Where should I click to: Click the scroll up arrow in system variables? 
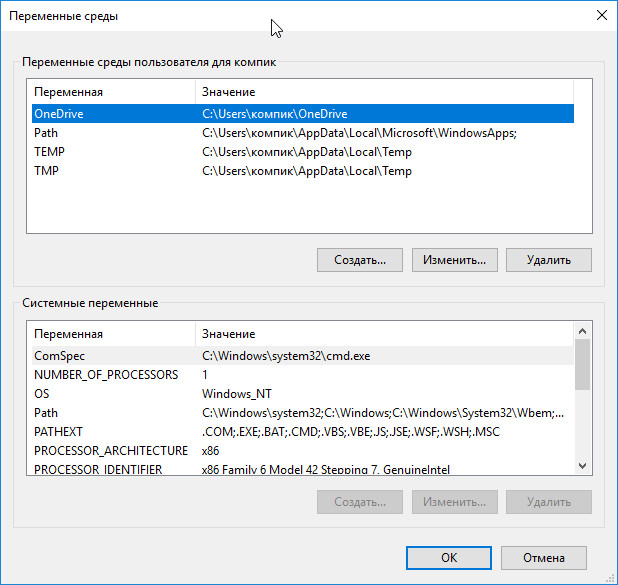pyautogui.click(x=583, y=331)
